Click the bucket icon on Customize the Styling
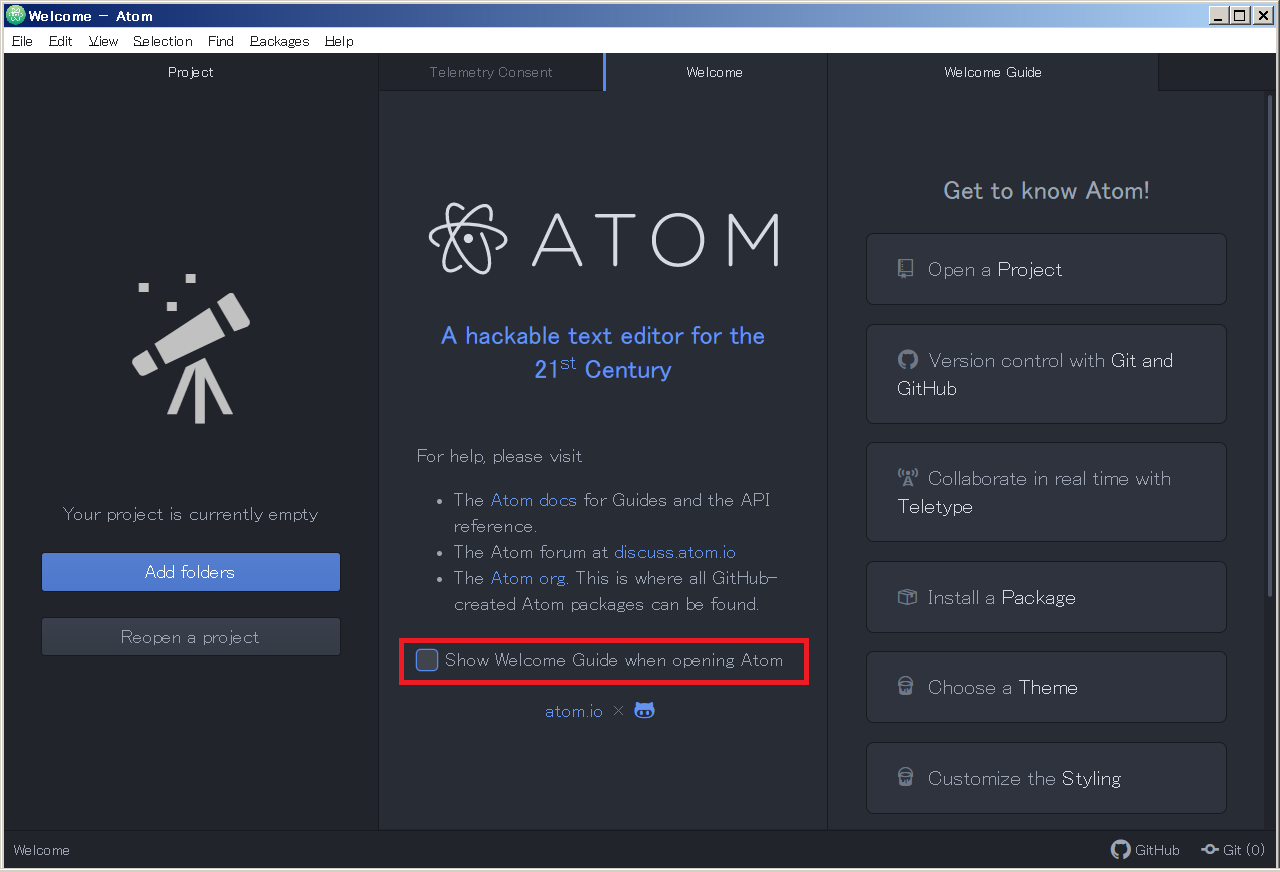This screenshot has height=872, width=1280. click(x=906, y=777)
